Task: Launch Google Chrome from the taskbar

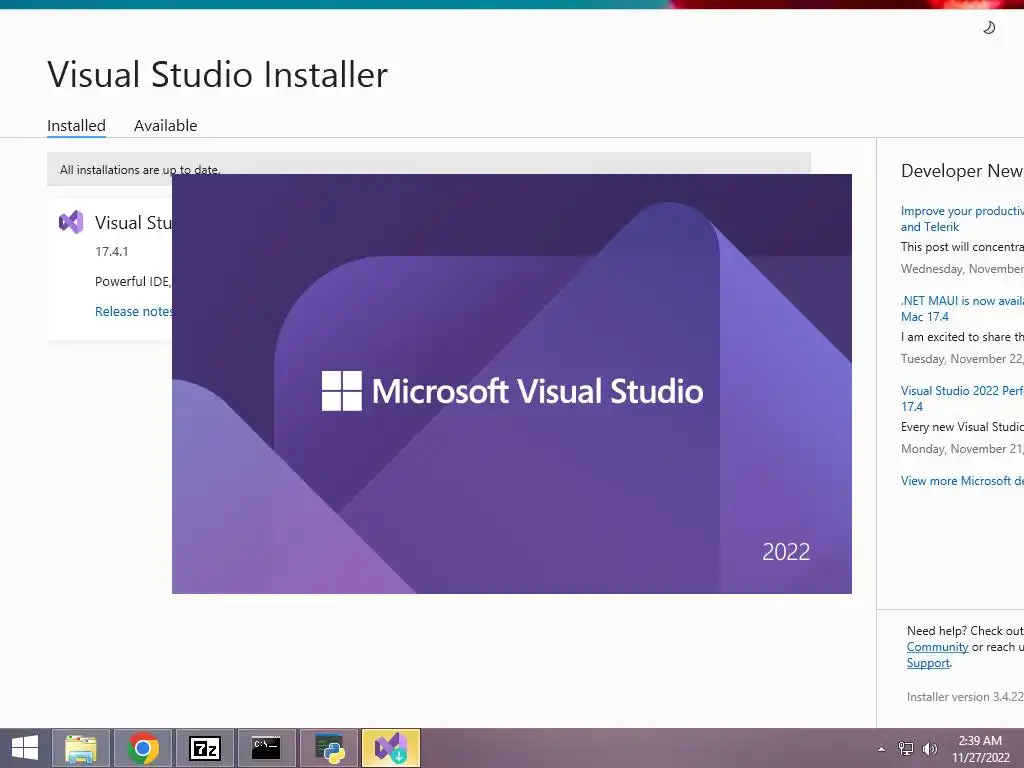Action: tap(143, 748)
